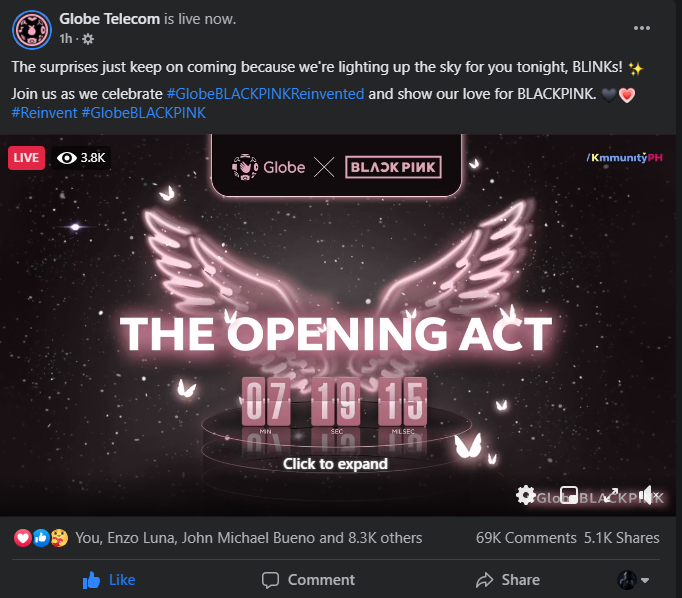Open #GlobeBLACKPINKReinvented hashtag
The width and height of the screenshot is (682, 598).
(x=265, y=94)
